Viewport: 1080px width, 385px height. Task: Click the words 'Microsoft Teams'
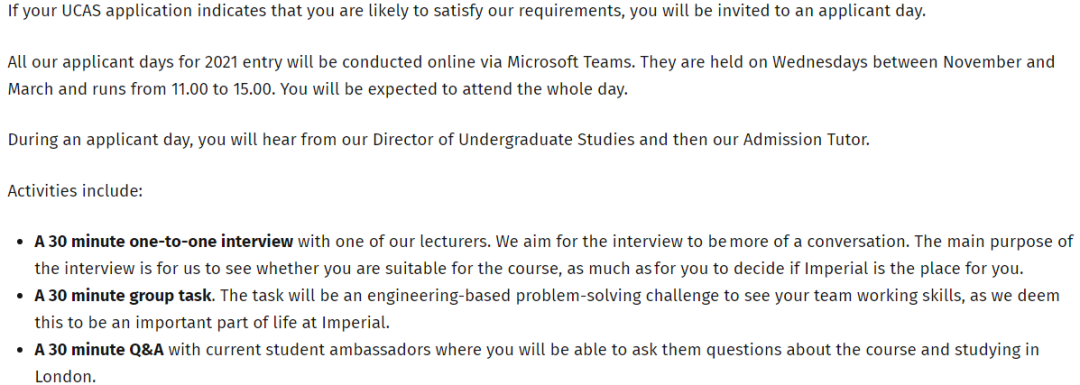click(572, 62)
